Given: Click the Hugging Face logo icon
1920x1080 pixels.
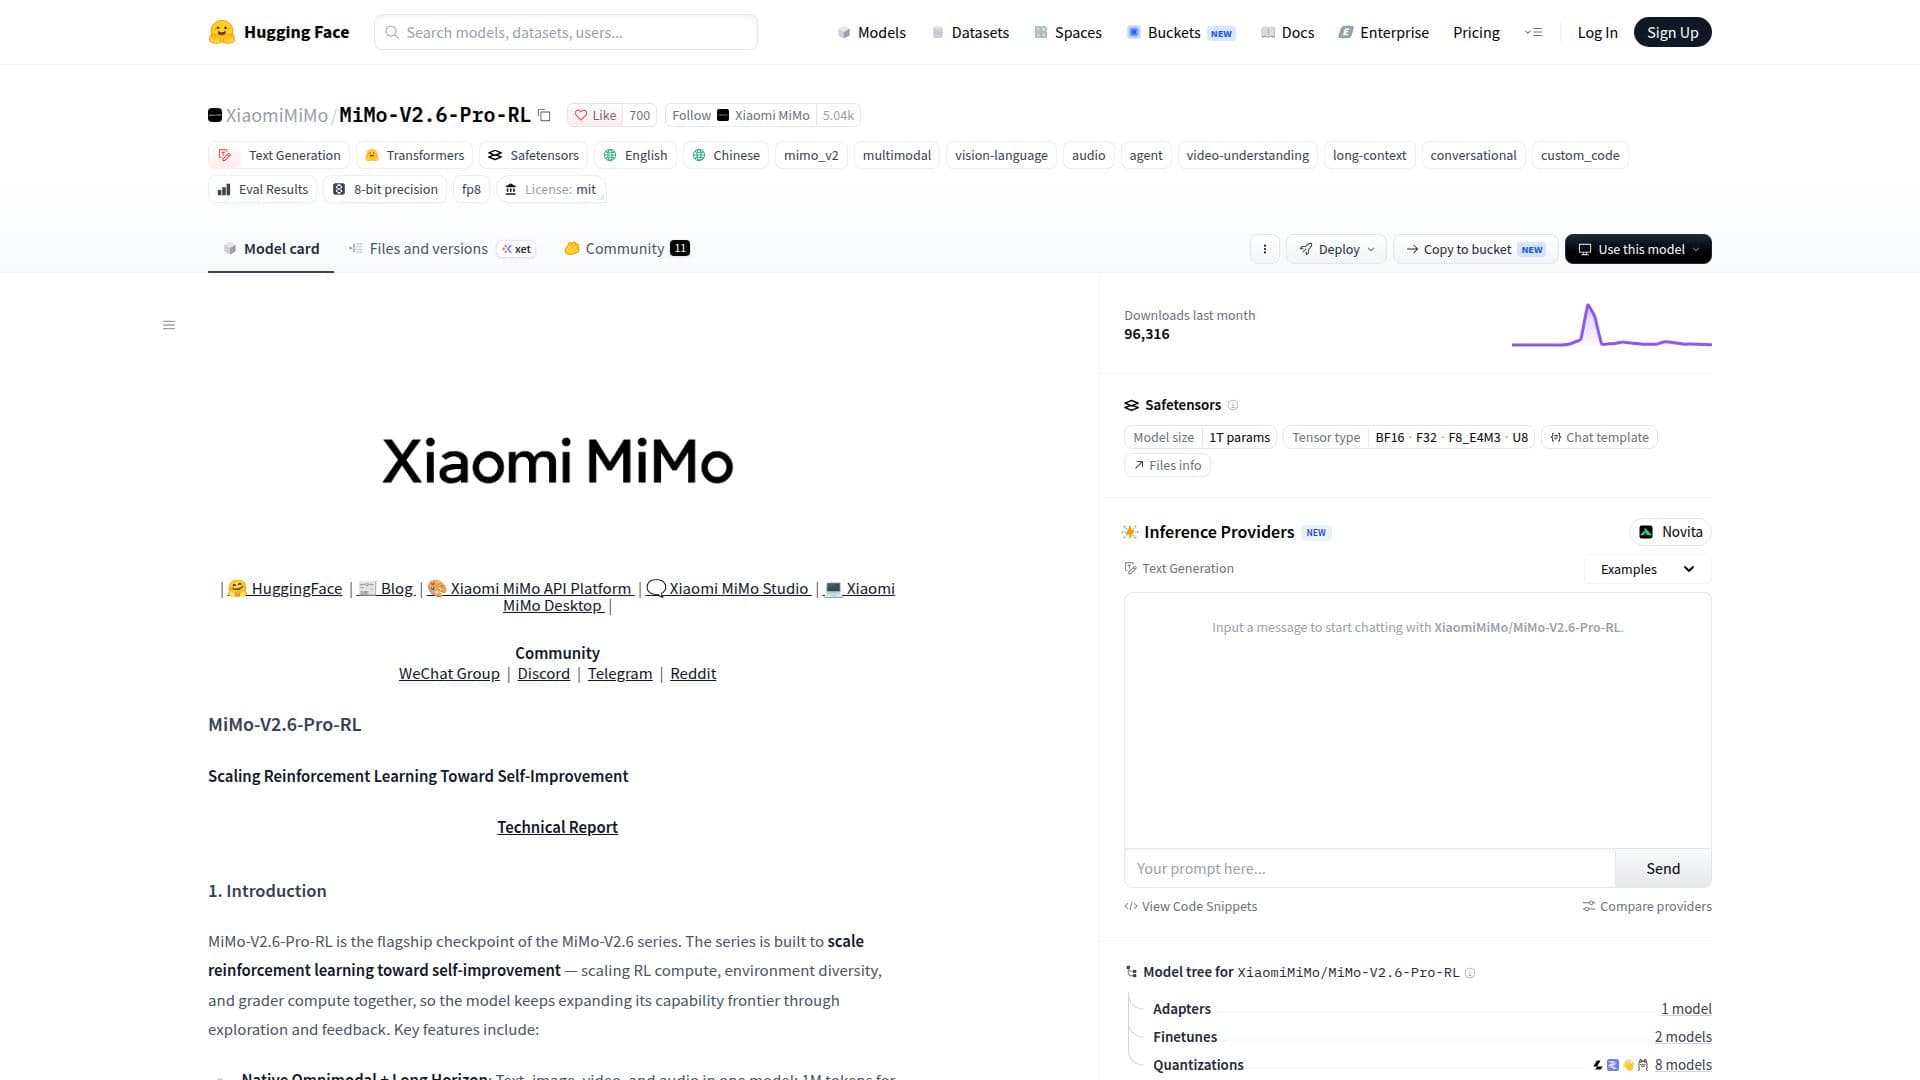Looking at the screenshot, I should coord(221,32).
